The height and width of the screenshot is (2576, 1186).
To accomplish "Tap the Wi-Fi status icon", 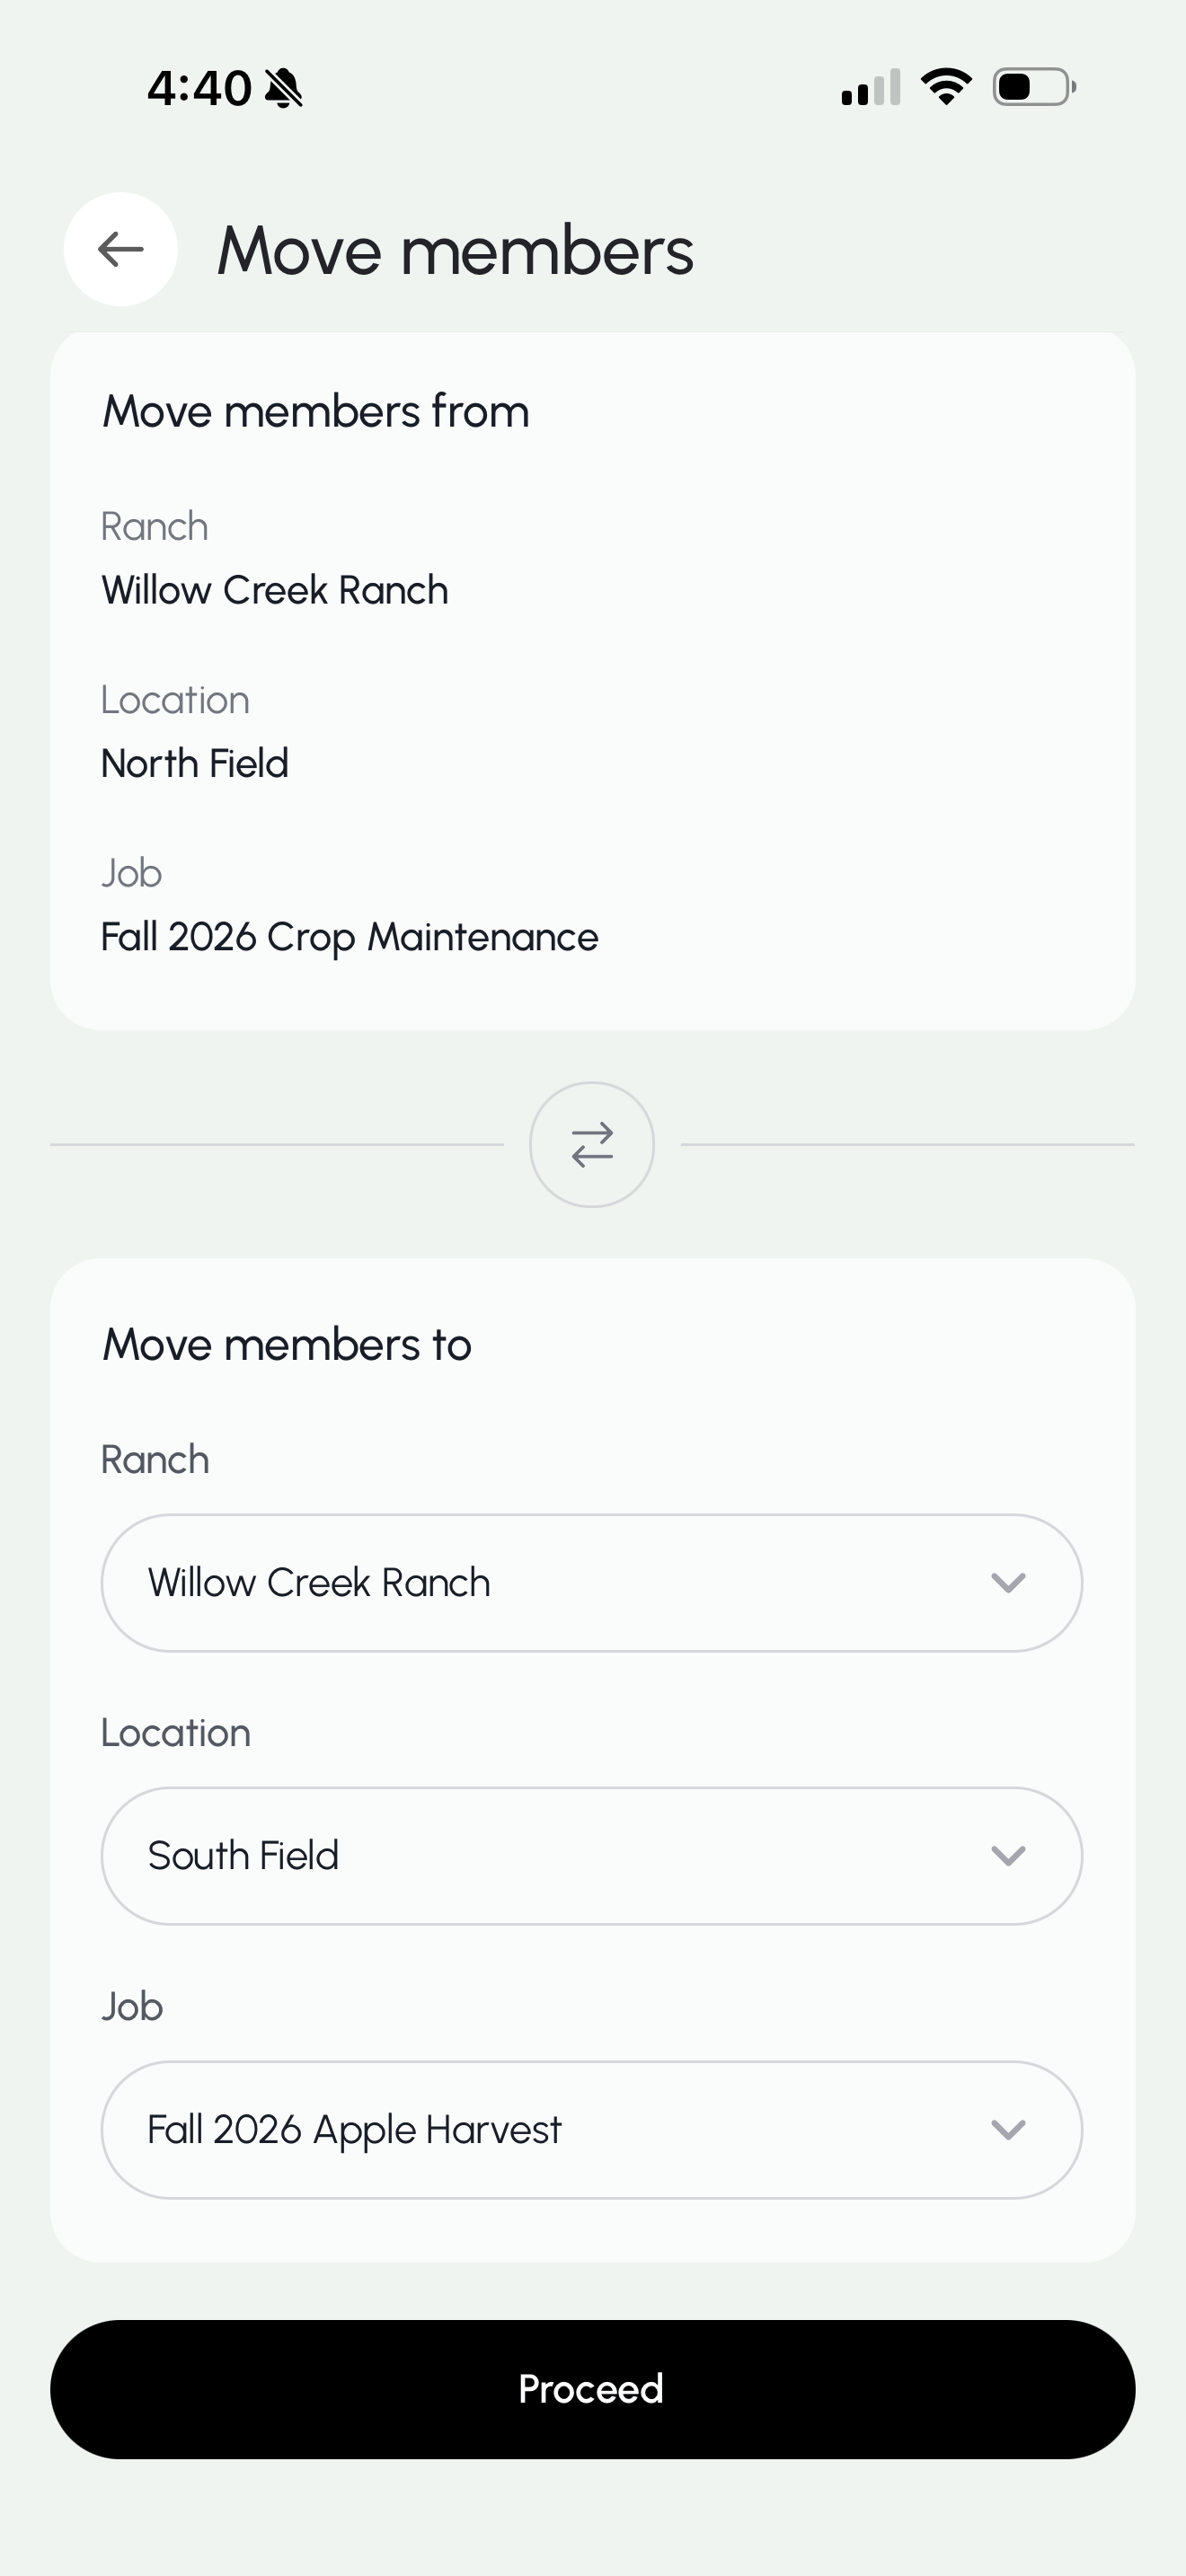I will click(x=946, y=87).
